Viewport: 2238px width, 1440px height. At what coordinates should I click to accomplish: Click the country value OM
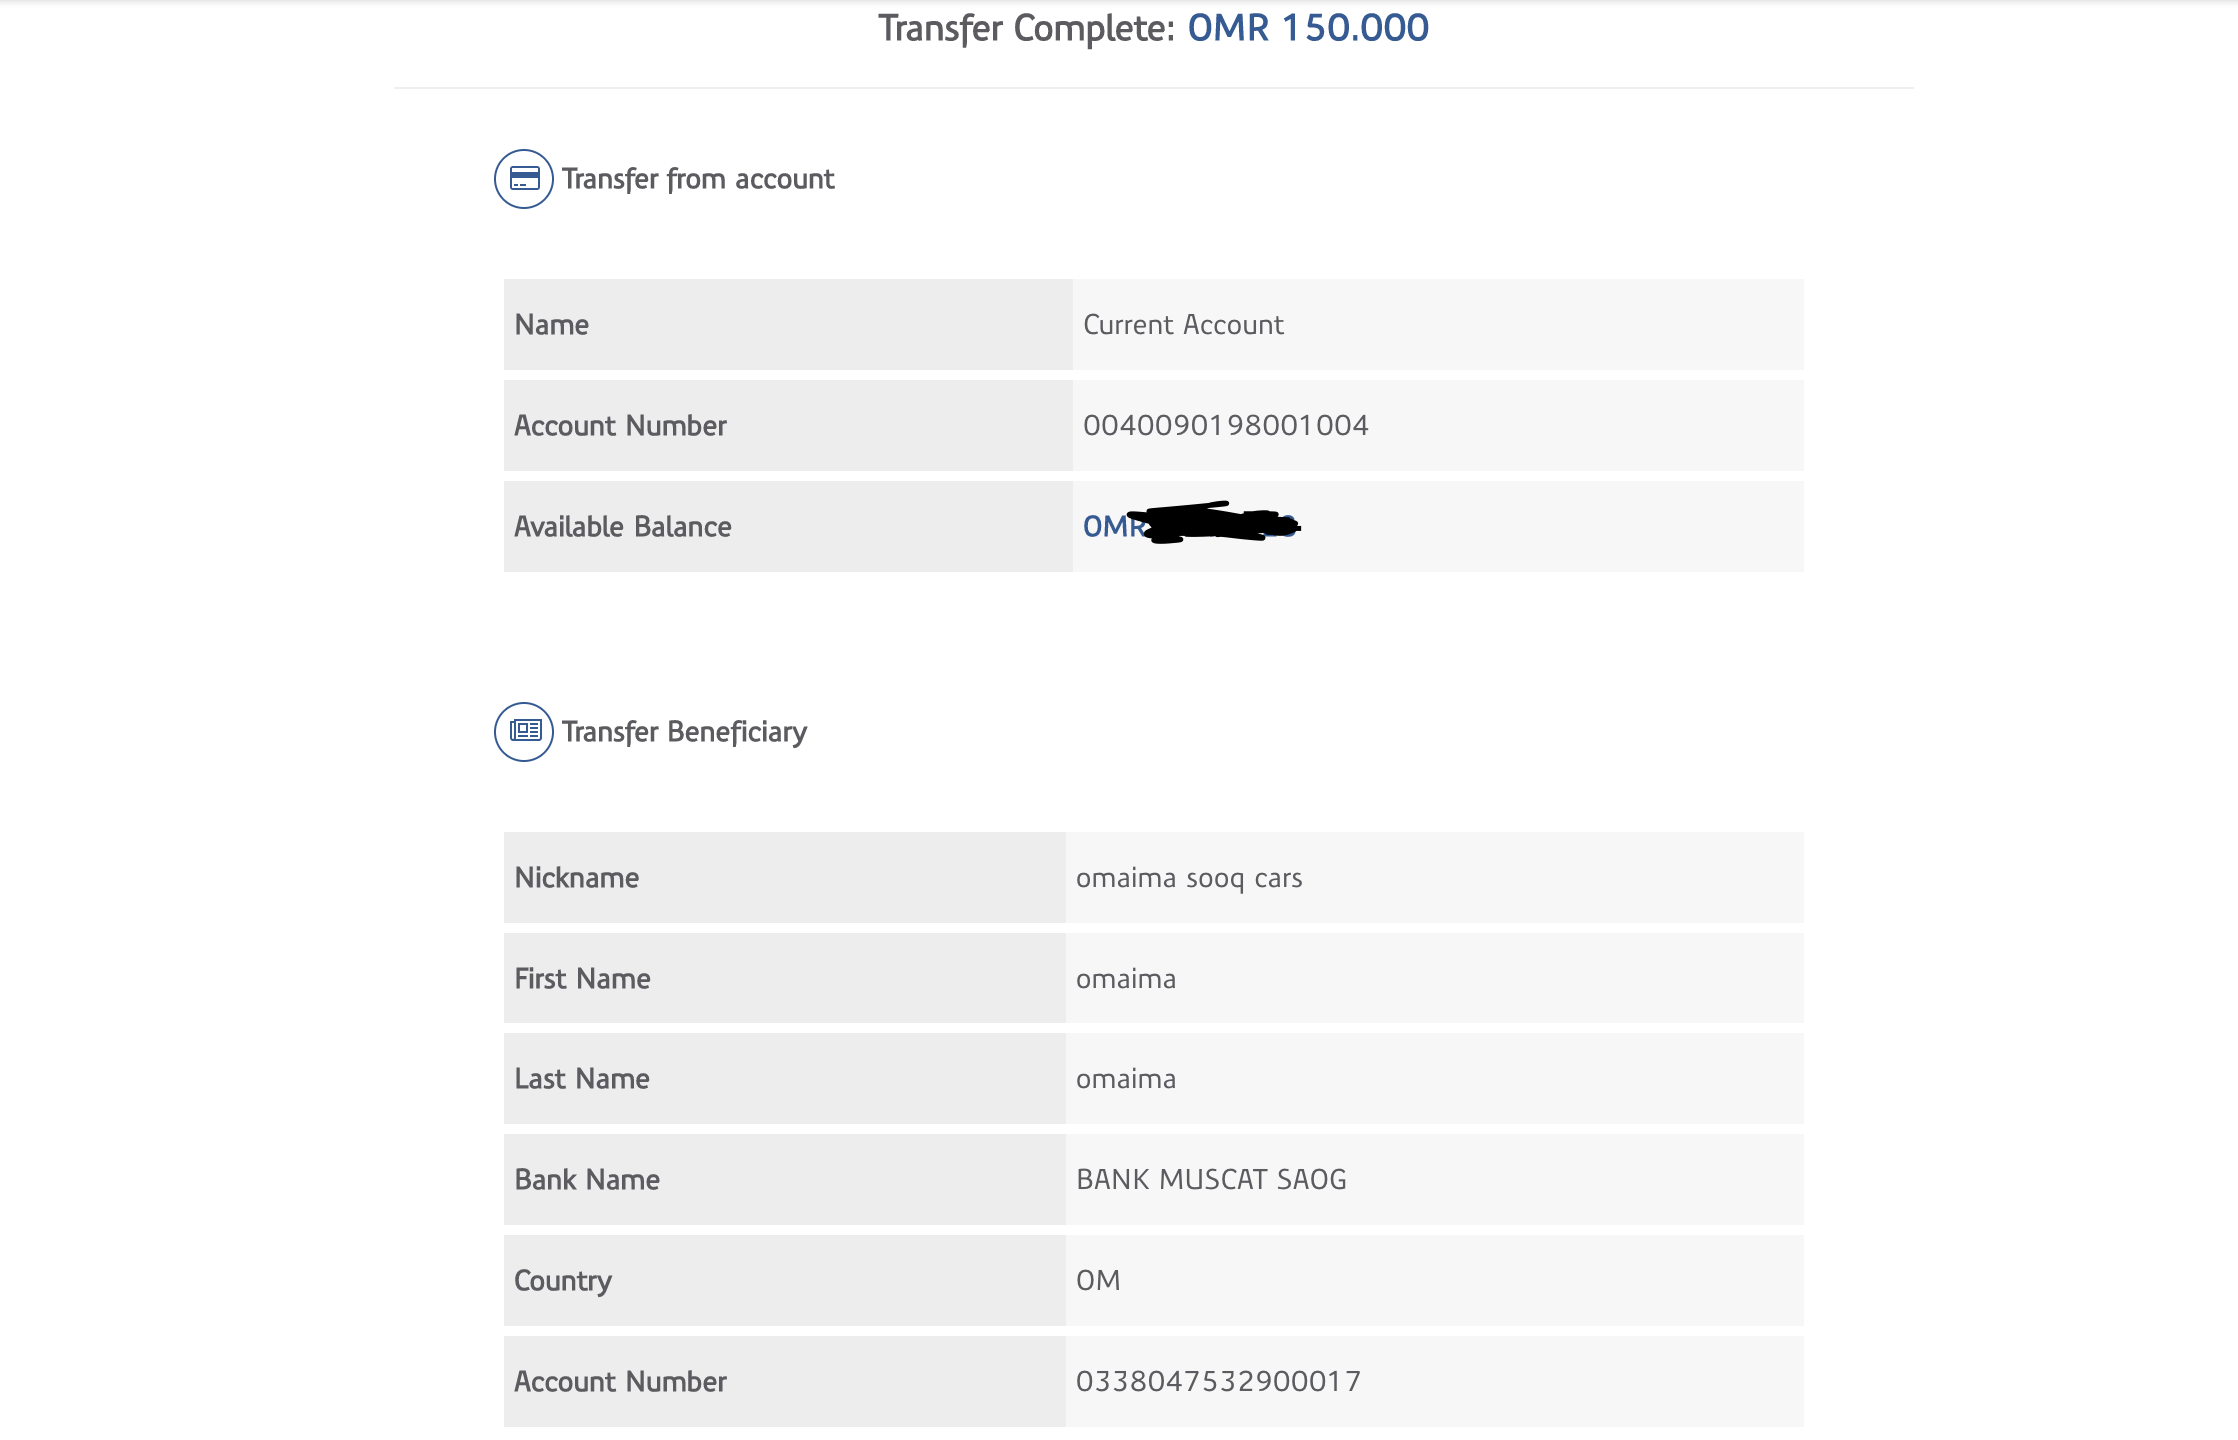point(1097,1281)
